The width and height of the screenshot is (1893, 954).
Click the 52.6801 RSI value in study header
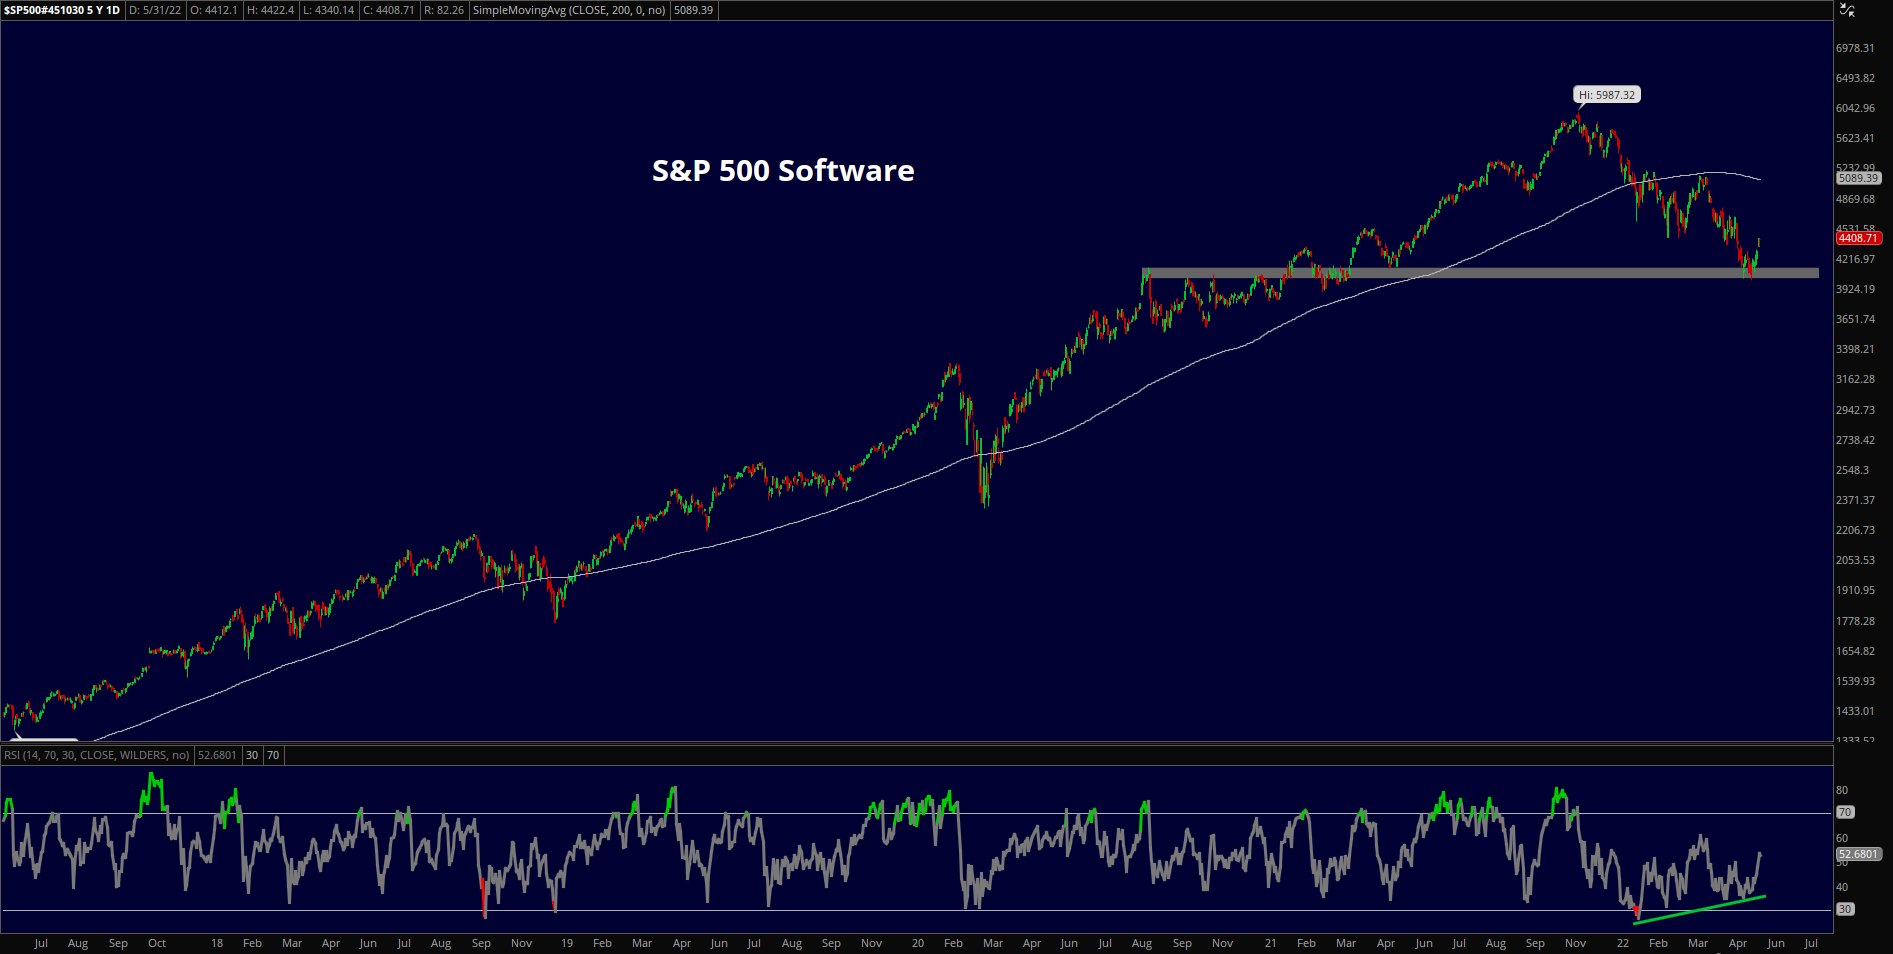(x=217, y=755)
